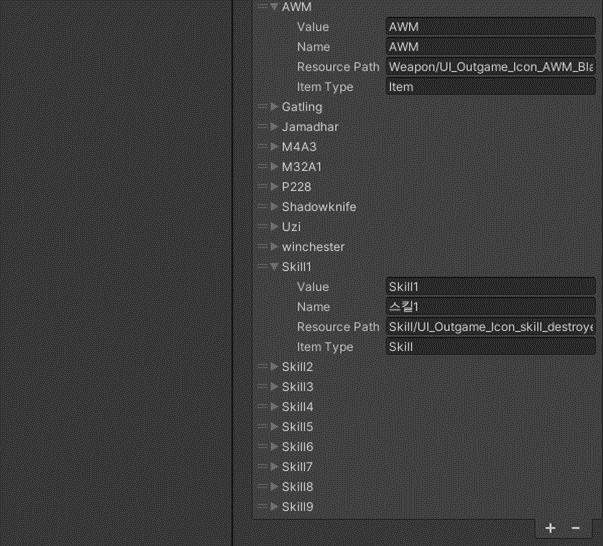
Task: Grab the drag handle beside Skill6
Action: (262, 446)
